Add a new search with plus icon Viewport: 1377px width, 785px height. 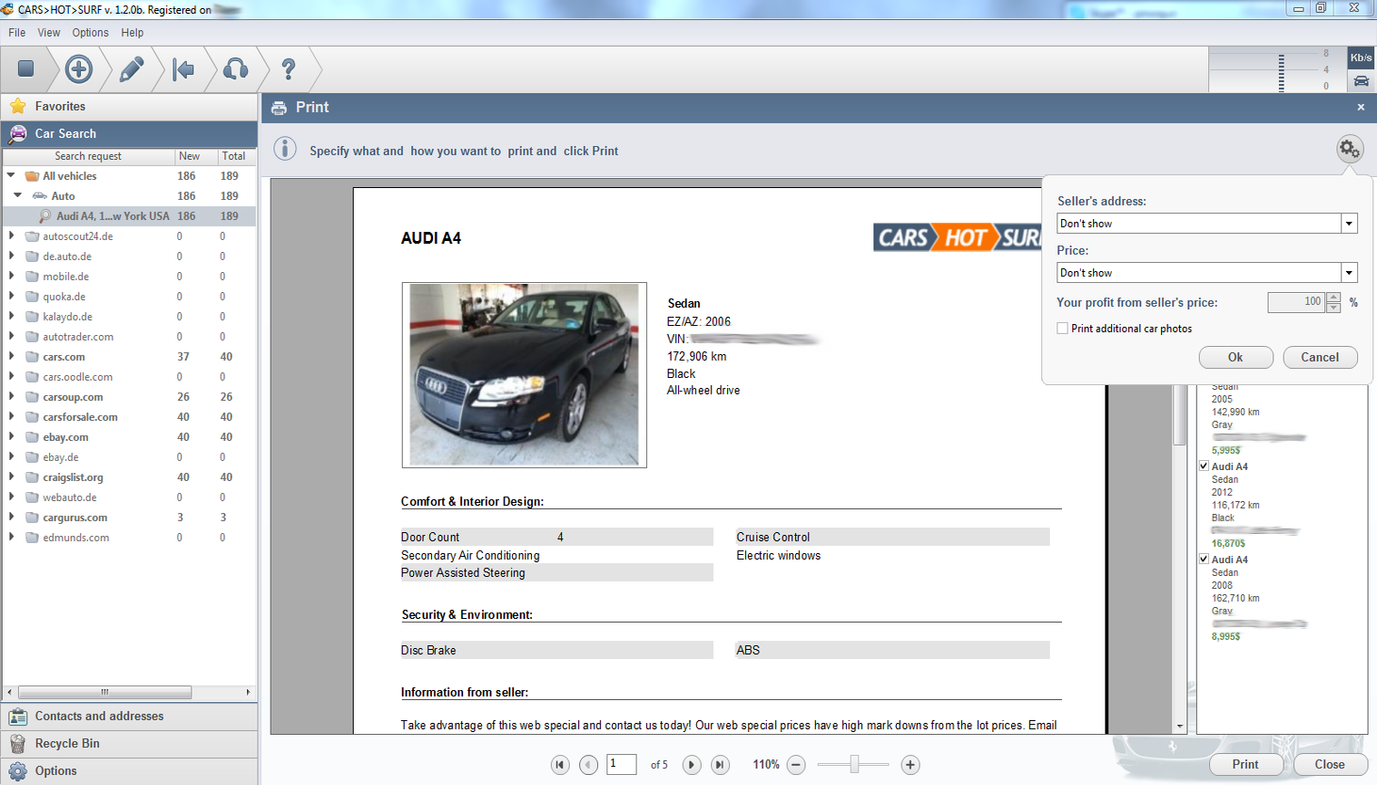(79, 69)
